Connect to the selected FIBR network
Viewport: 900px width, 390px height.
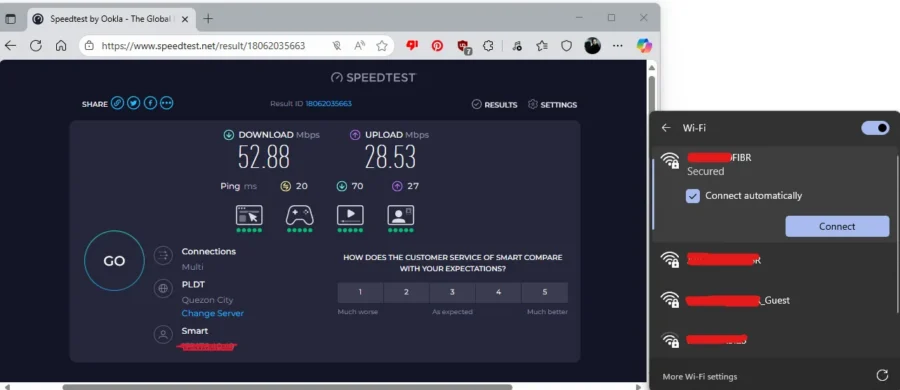click(x=837, y=226)
